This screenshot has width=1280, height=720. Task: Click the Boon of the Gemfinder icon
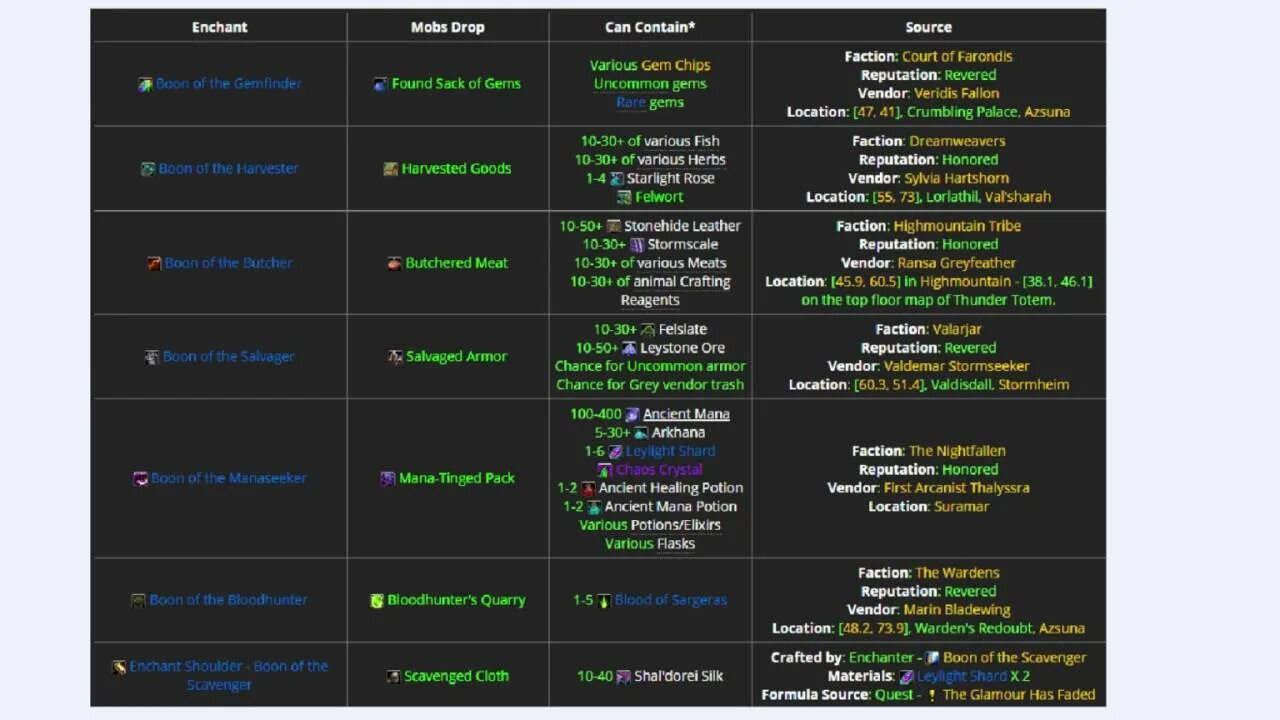click(x=145, y=84)
